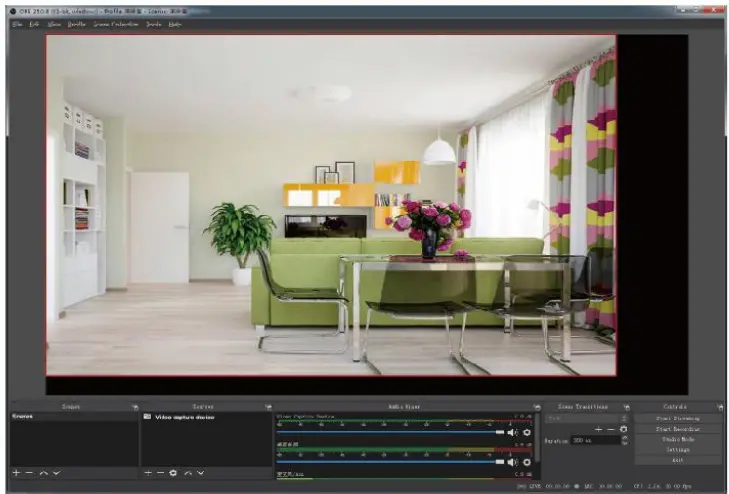Click the transition Duration input field
Viewport: 729px width, 494px height.
click(596, 440)
